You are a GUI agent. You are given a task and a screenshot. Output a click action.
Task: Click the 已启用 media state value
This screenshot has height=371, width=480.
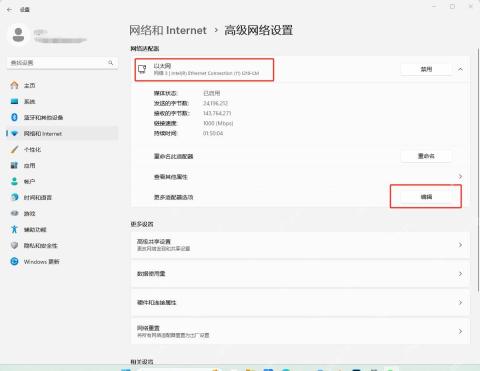tap(212, 93)
